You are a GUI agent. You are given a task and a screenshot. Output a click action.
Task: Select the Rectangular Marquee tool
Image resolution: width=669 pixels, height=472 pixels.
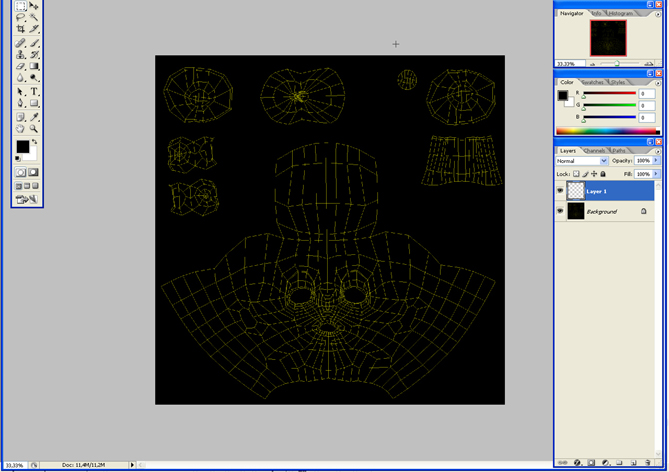[20, 6]
